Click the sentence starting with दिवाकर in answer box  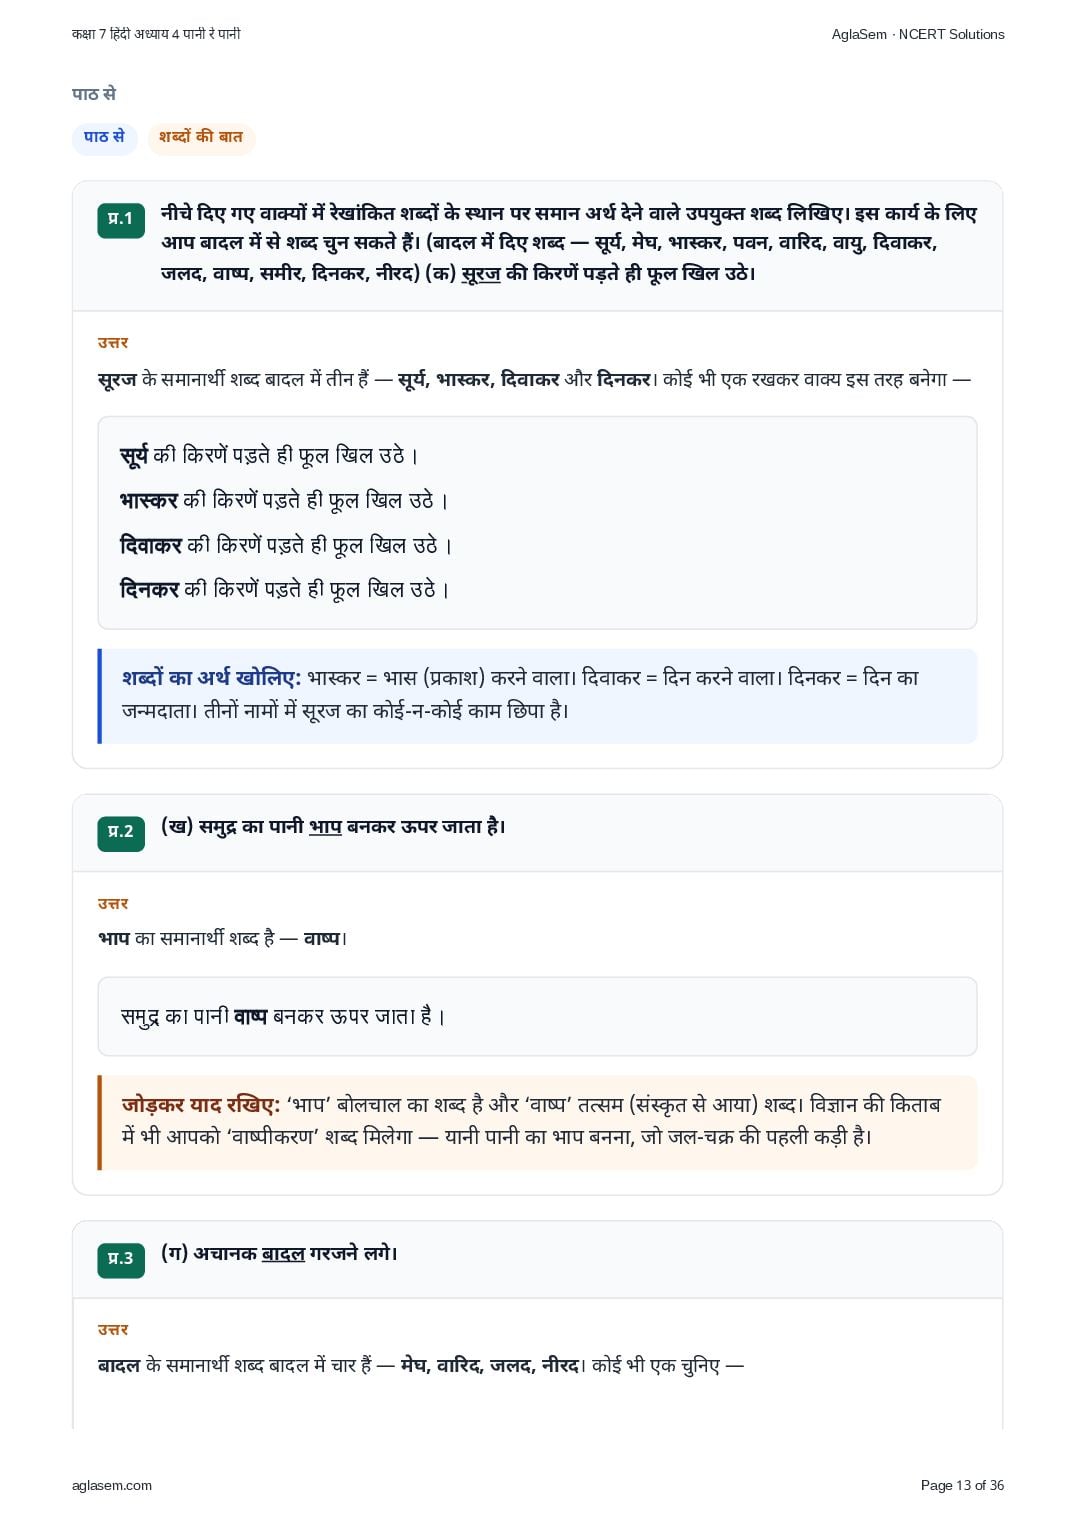286,545
